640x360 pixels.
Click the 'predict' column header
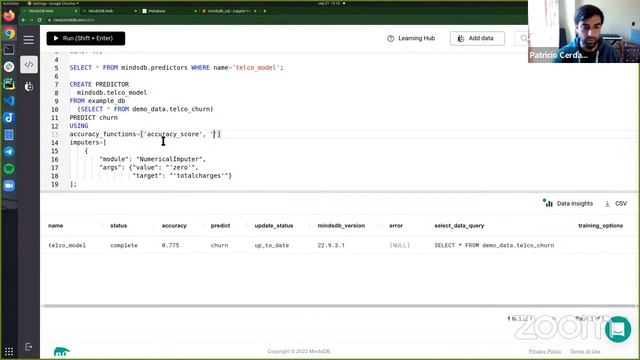(x=220, y=225)
